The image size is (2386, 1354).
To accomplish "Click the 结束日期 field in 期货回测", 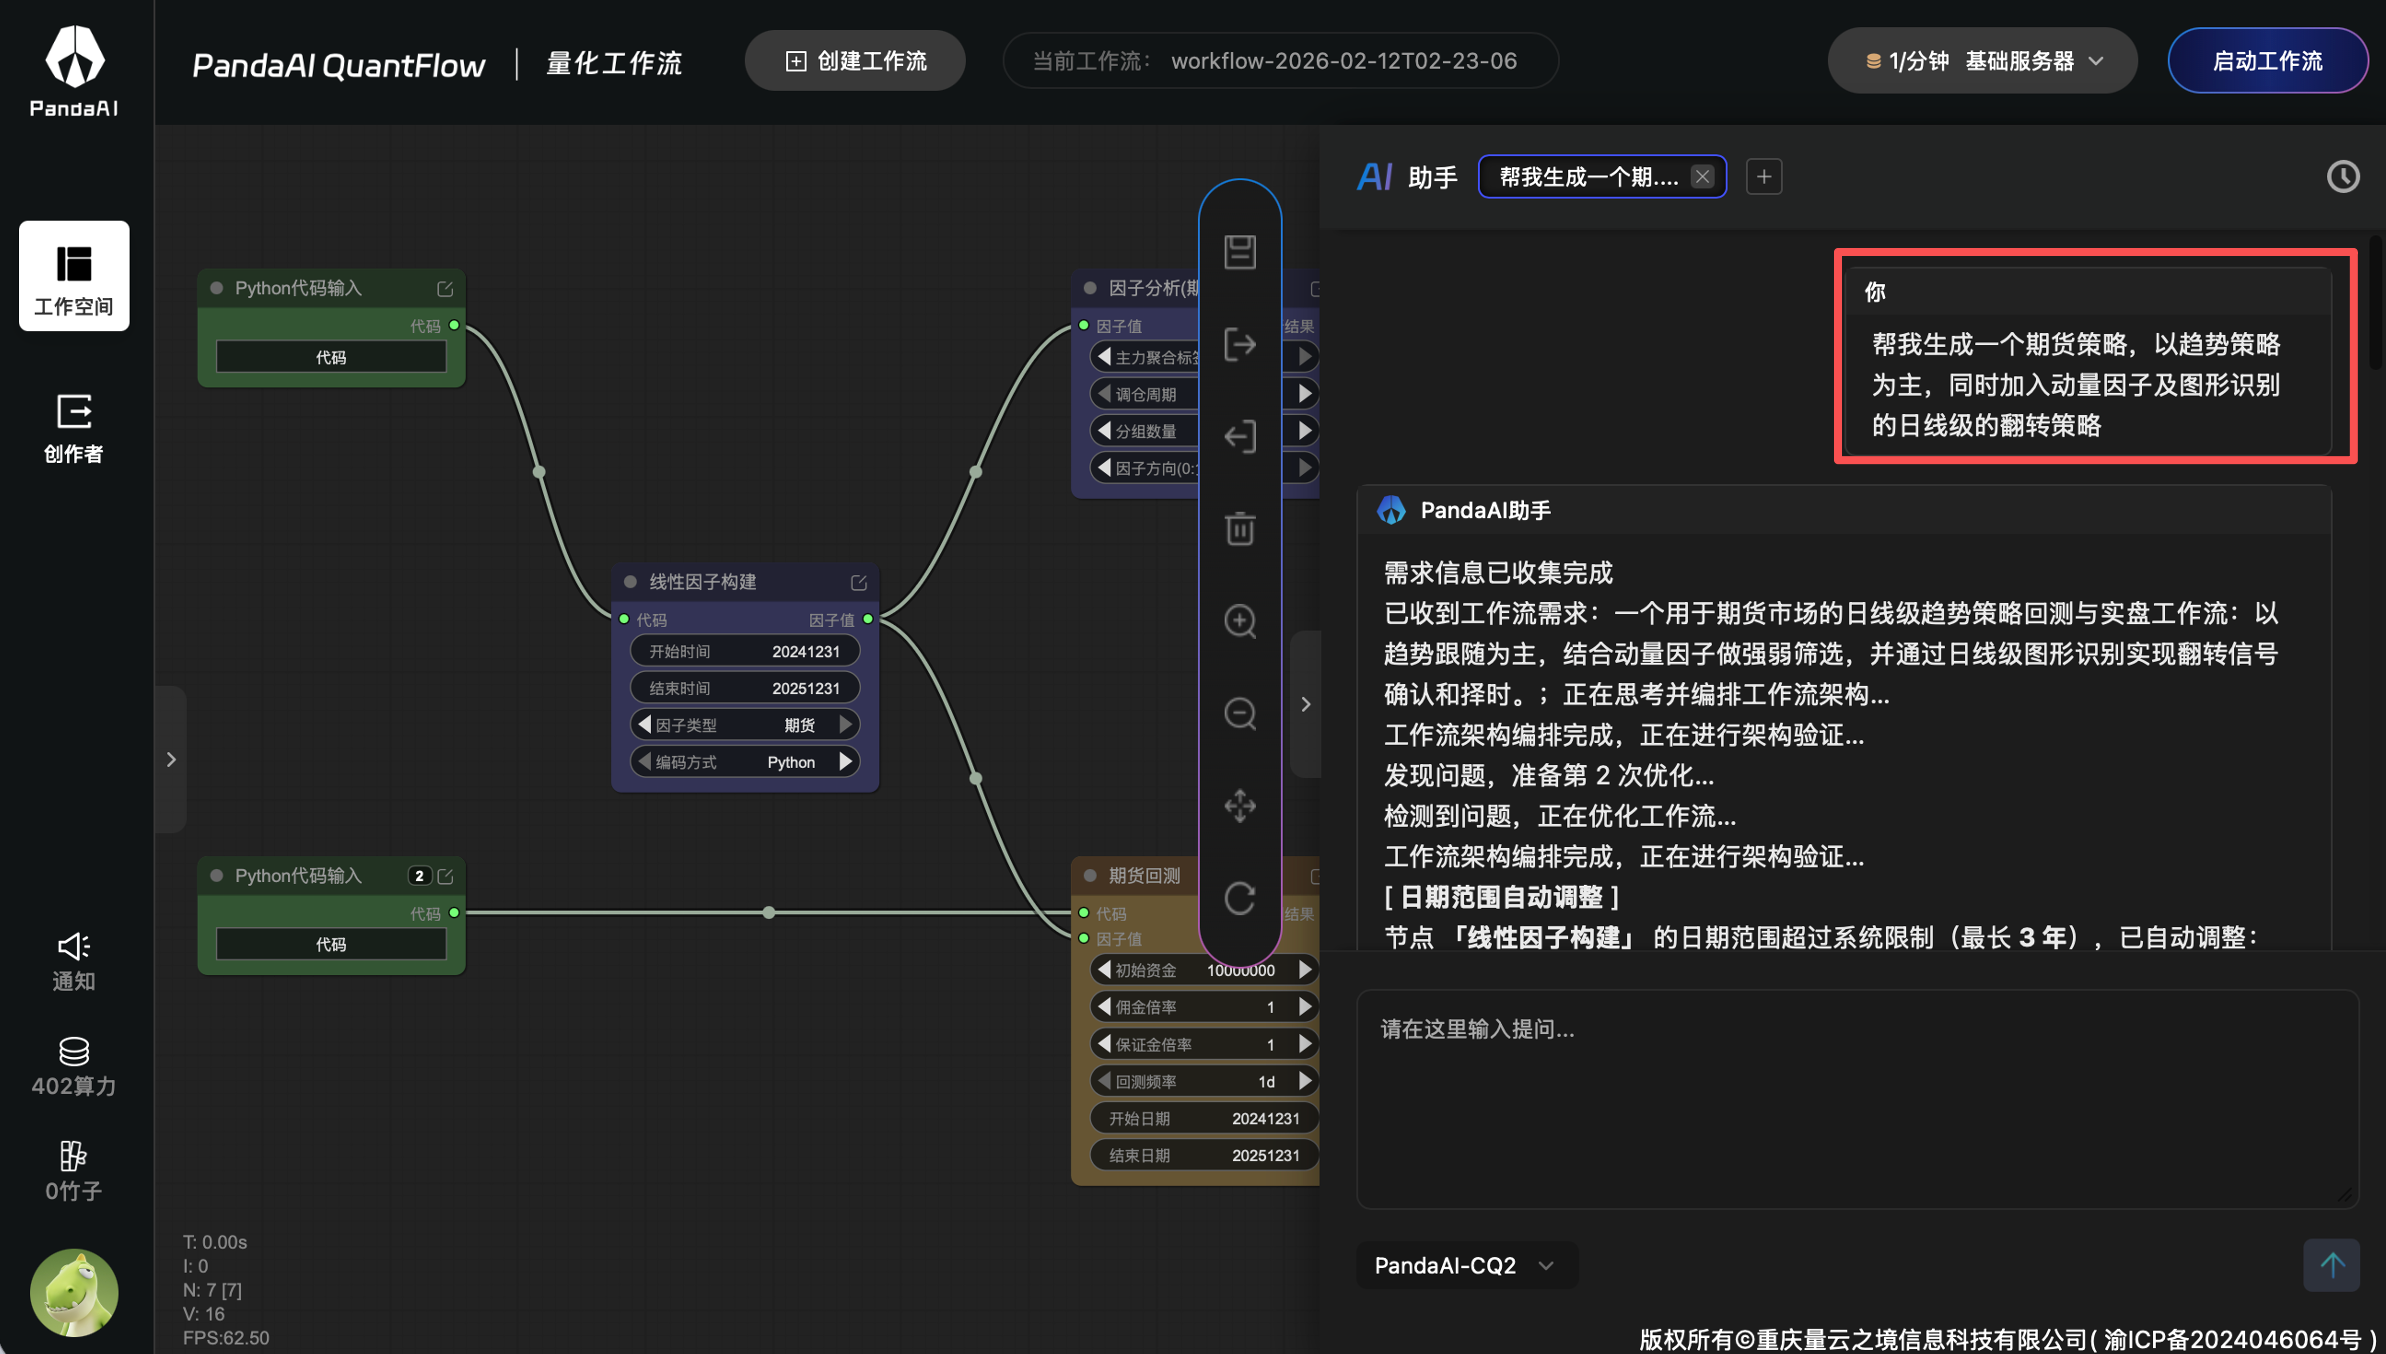I will 1204,1155.
